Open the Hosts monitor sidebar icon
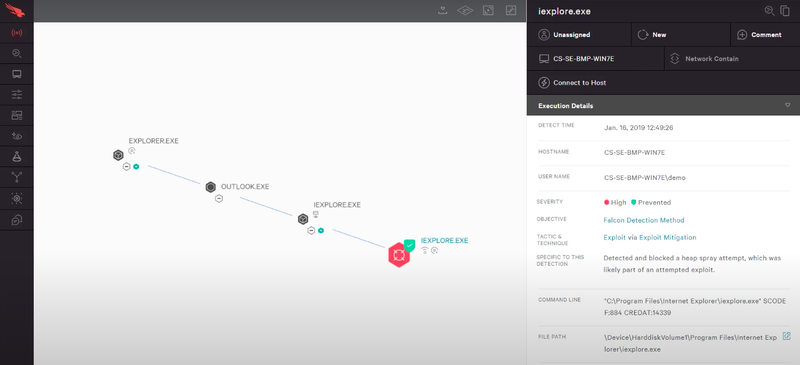 (x=17, y=74)
